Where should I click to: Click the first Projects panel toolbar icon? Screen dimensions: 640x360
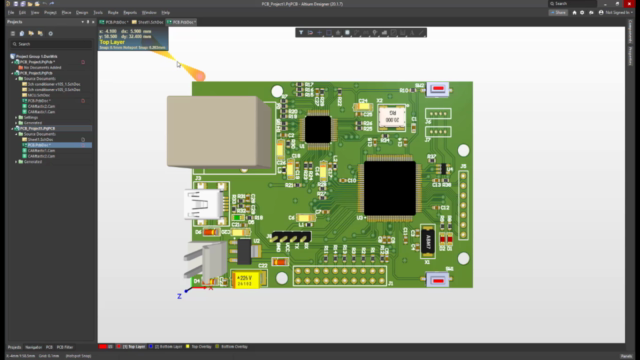click(13, 33)
